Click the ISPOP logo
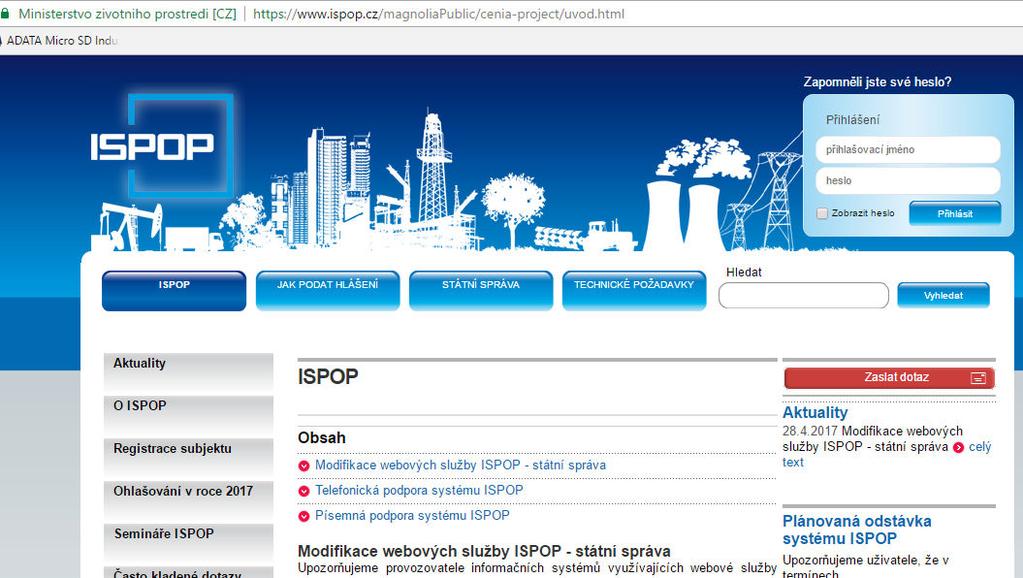 162,145
